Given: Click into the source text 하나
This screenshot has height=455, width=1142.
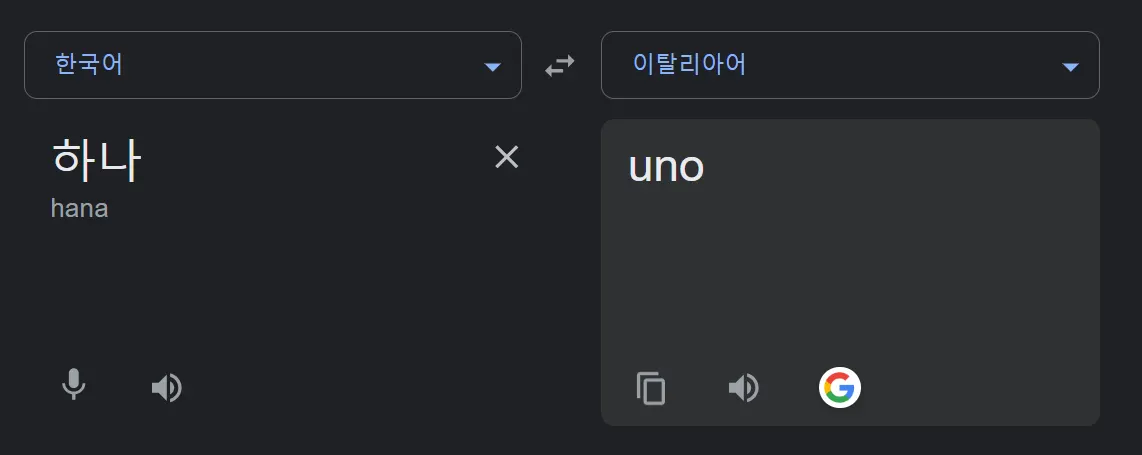Looking at the screenshot, I should pos(96,160).
